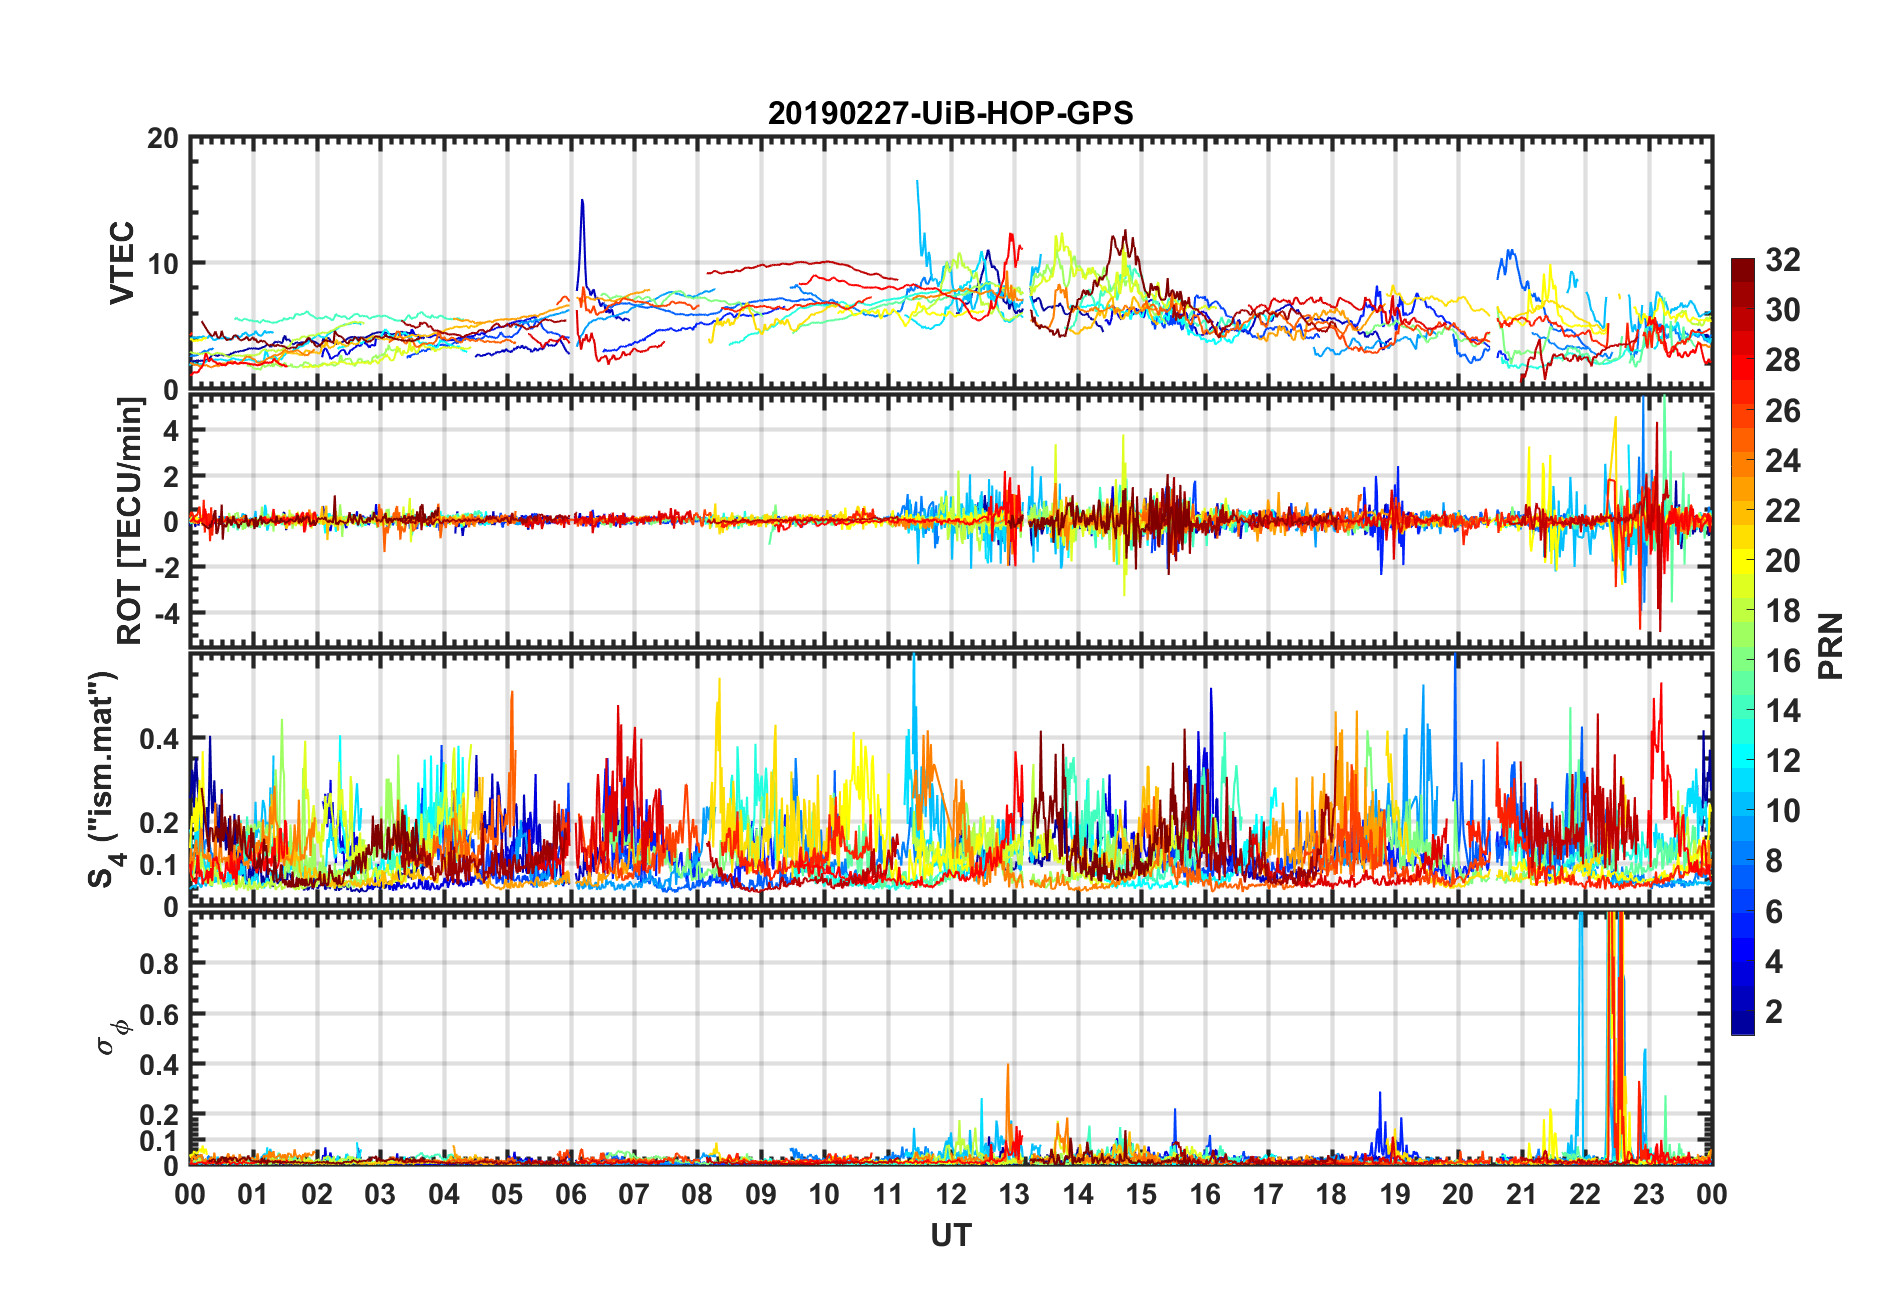Select the VTEC y-axis label

tap(122, 263)
